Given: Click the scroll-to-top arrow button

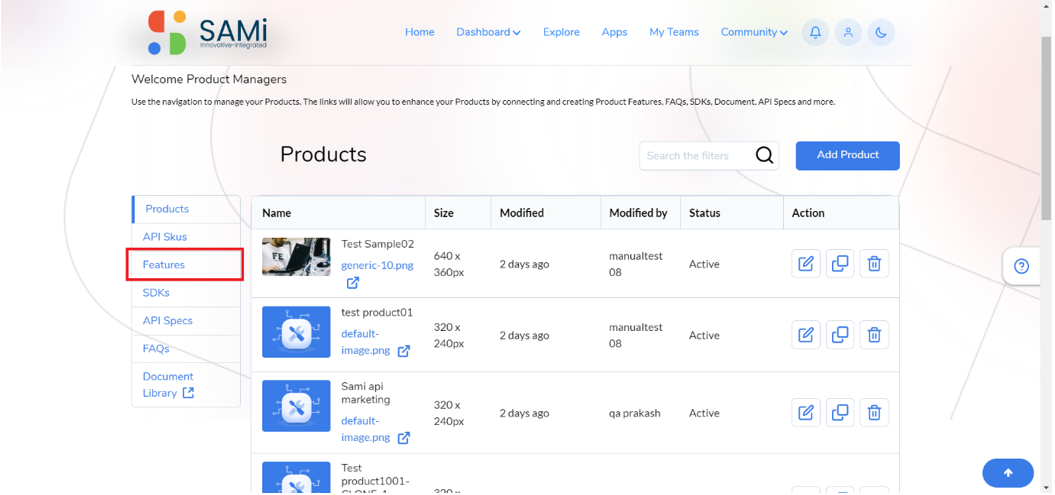Looking at the screenshot, I should pos(1008,473).
